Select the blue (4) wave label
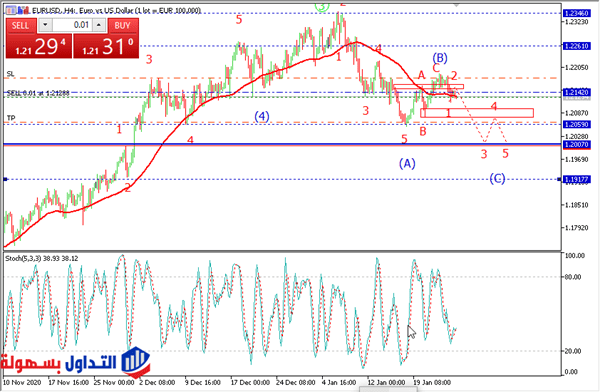 [x=262, y=116]
